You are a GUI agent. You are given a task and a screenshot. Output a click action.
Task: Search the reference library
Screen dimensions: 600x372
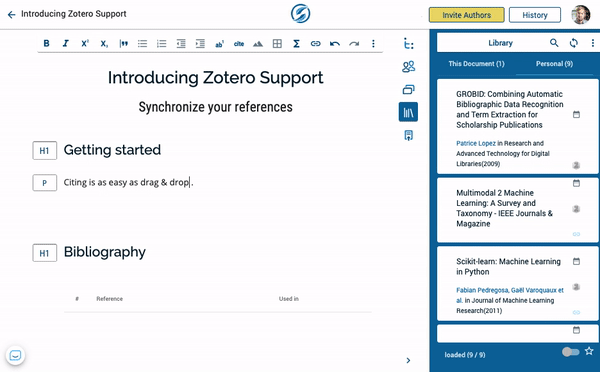pos(554,43)
